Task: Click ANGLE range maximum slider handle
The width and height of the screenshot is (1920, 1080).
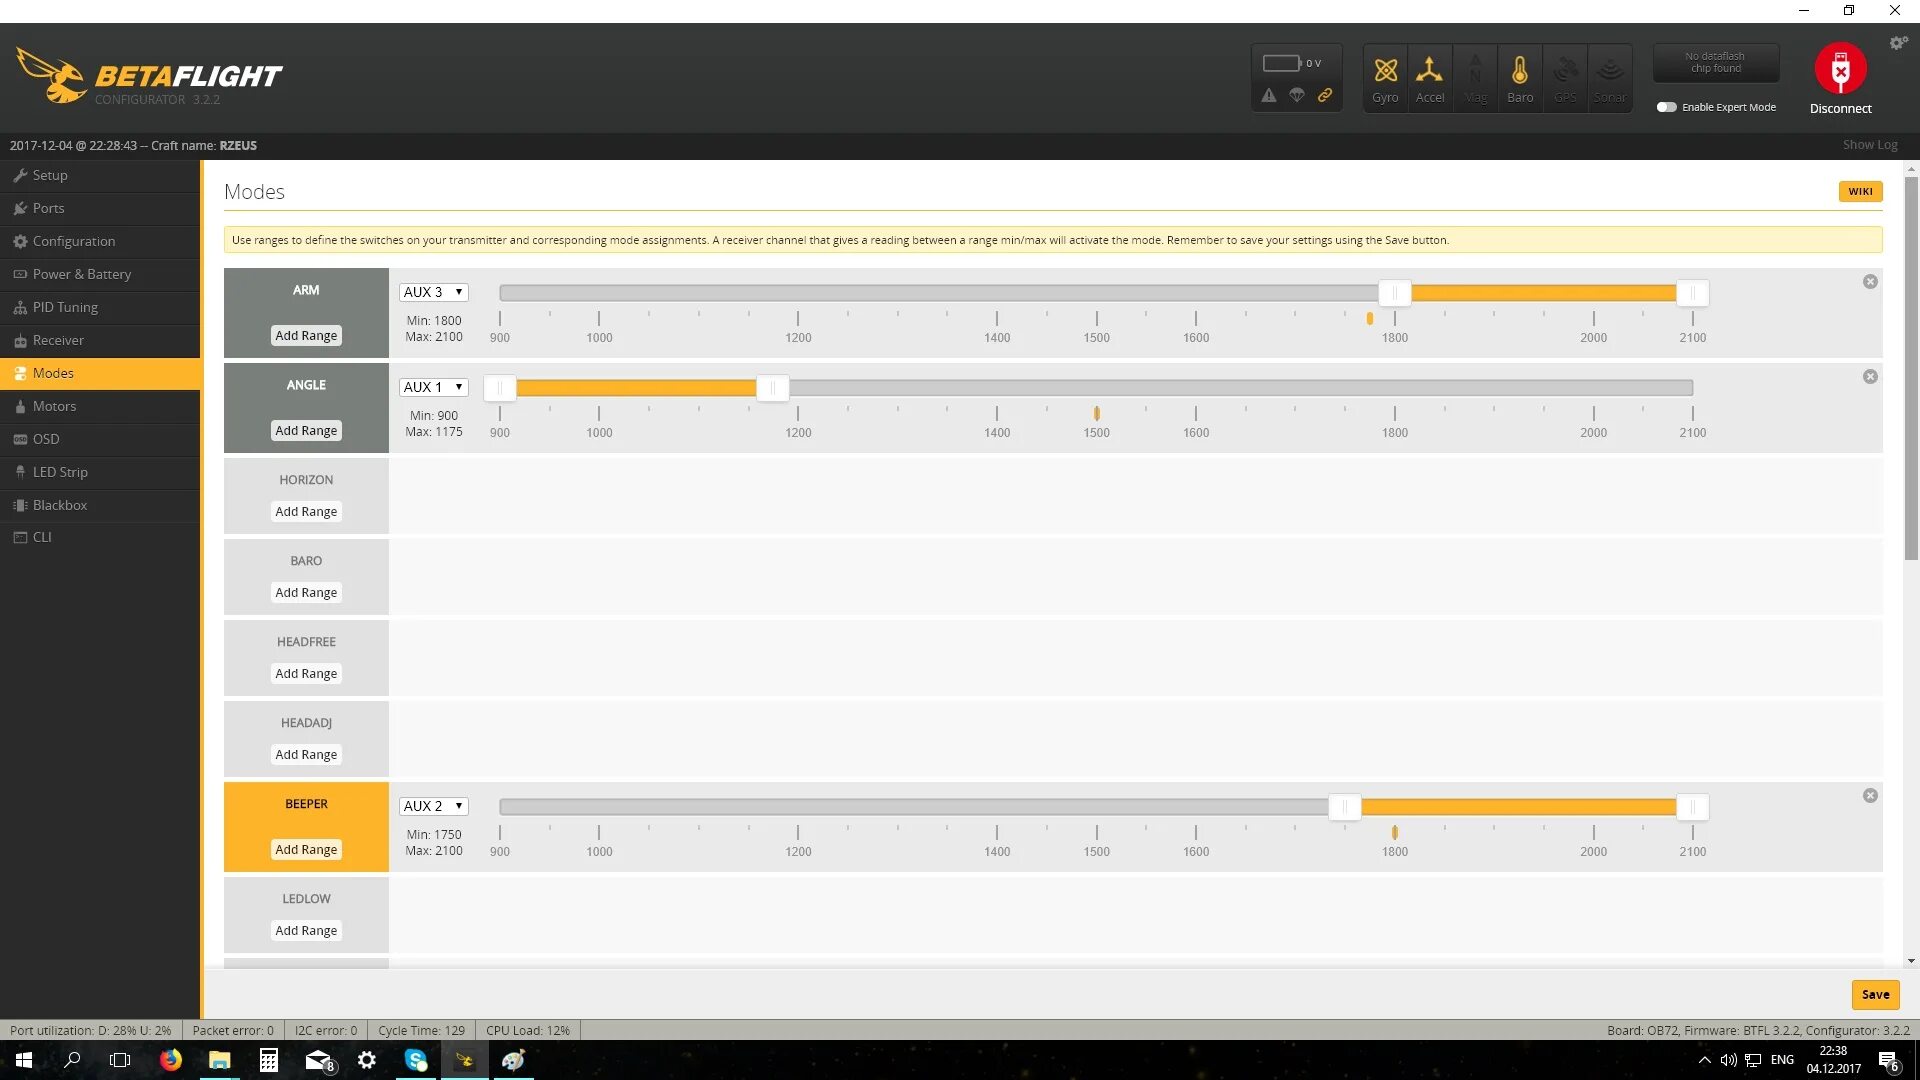Action: click(x=772, y=388)
